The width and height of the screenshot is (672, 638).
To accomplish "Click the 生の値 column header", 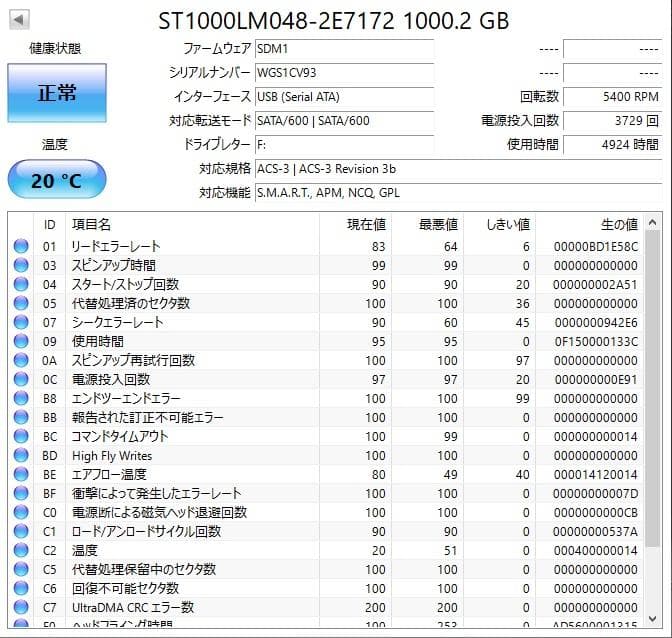I will (589, 225).
